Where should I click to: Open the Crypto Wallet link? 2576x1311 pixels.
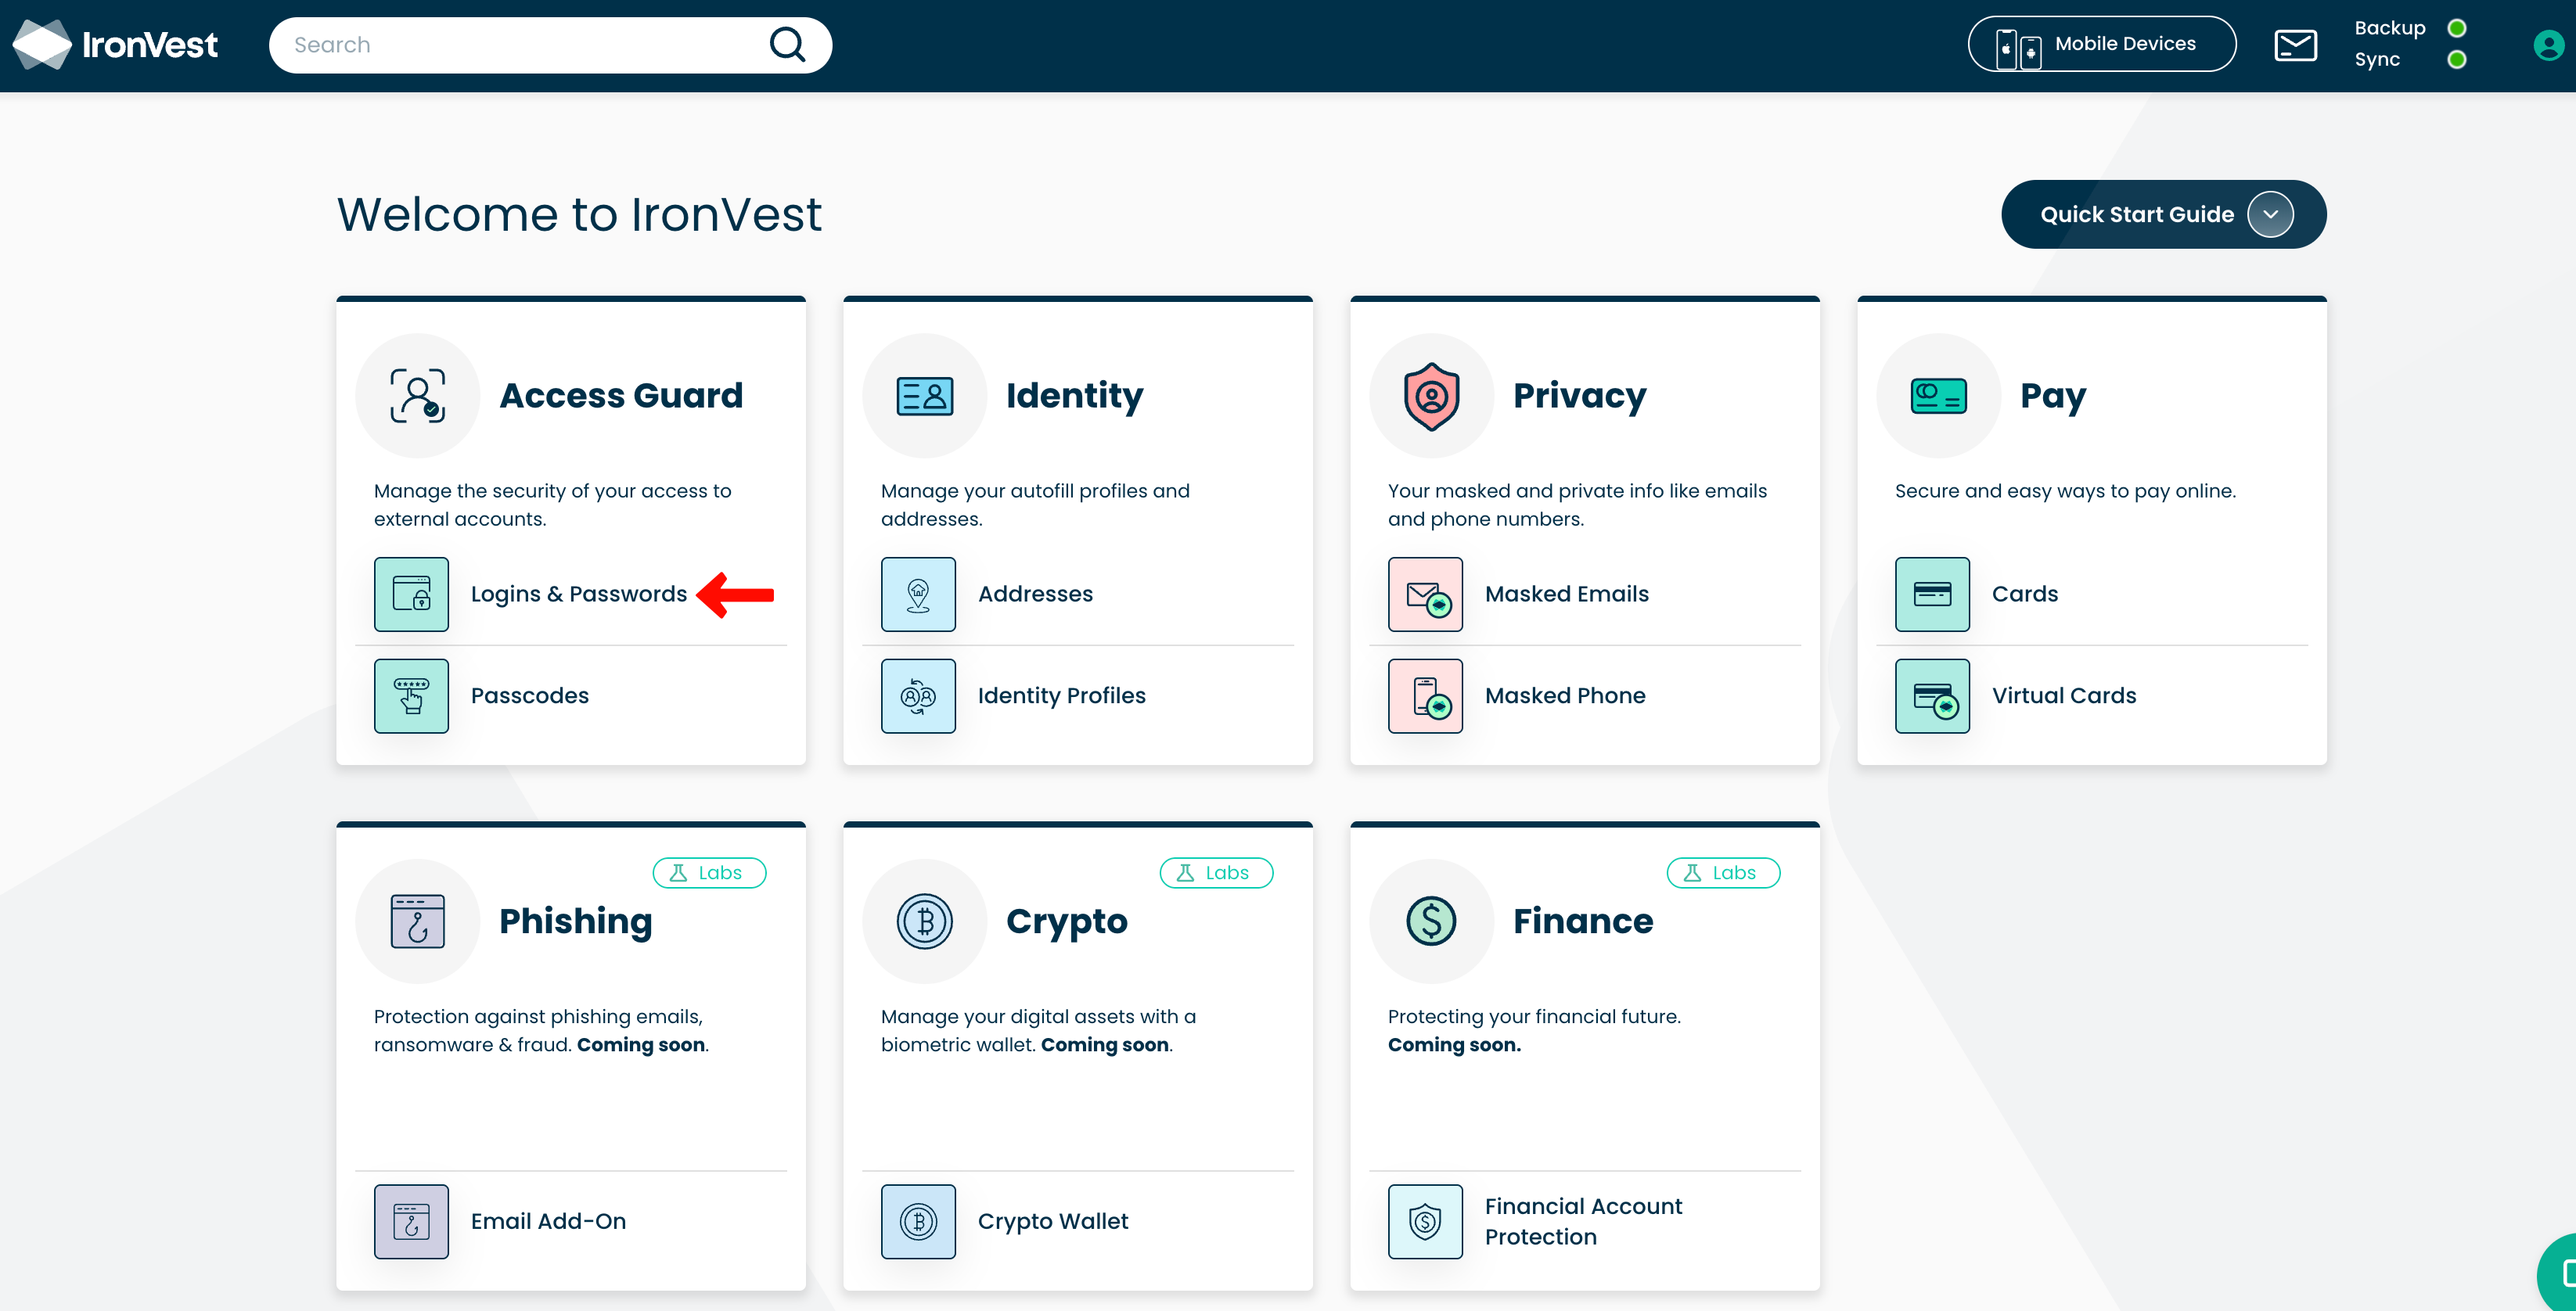point(1053,1221)
